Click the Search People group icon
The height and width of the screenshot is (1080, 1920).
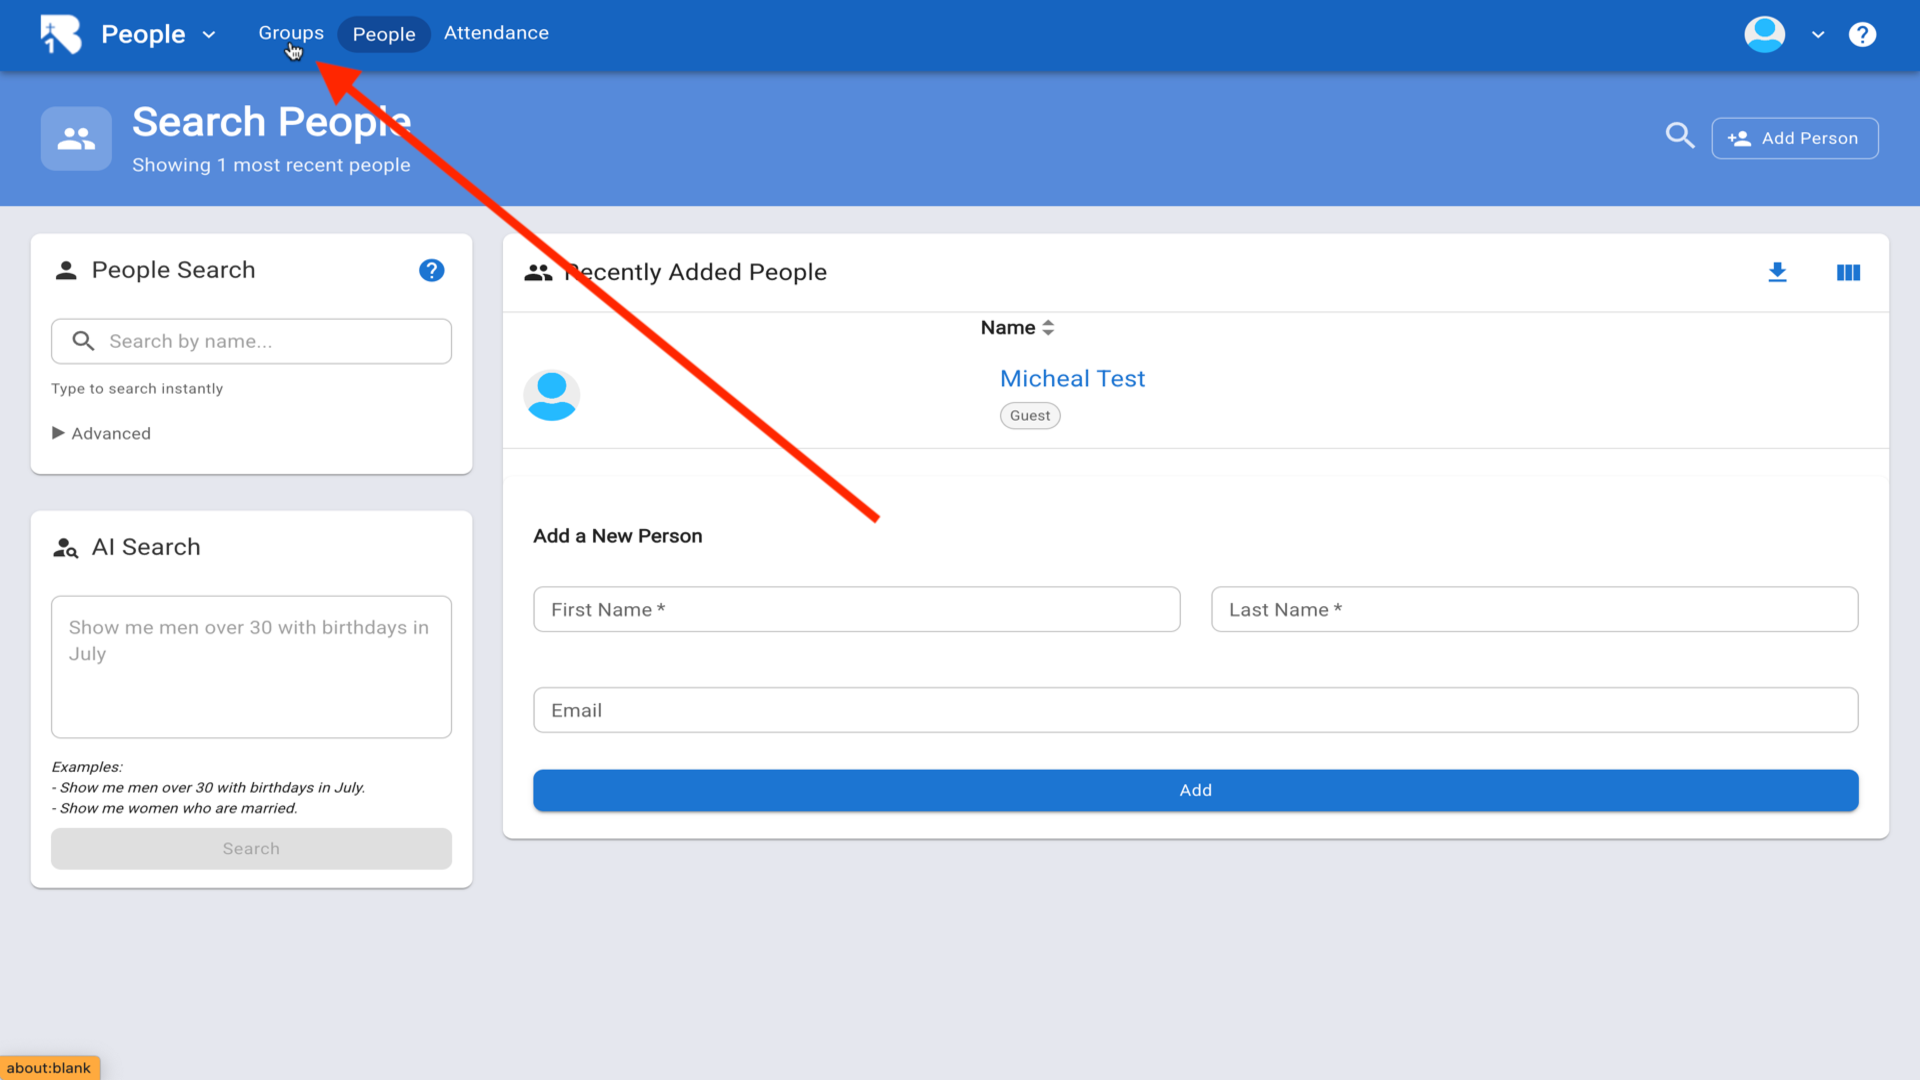tap(76, 138)
